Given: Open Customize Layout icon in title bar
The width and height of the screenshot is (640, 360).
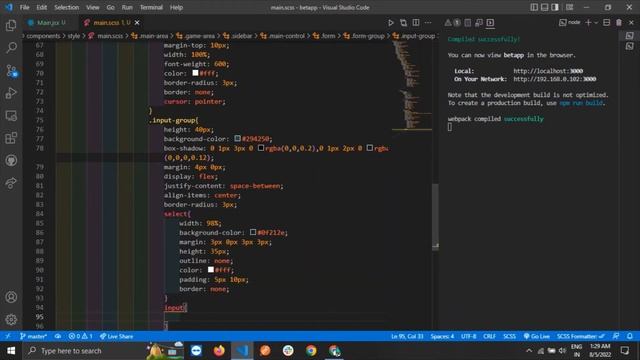Looking at the screenshot, I should tap(569, 7).
